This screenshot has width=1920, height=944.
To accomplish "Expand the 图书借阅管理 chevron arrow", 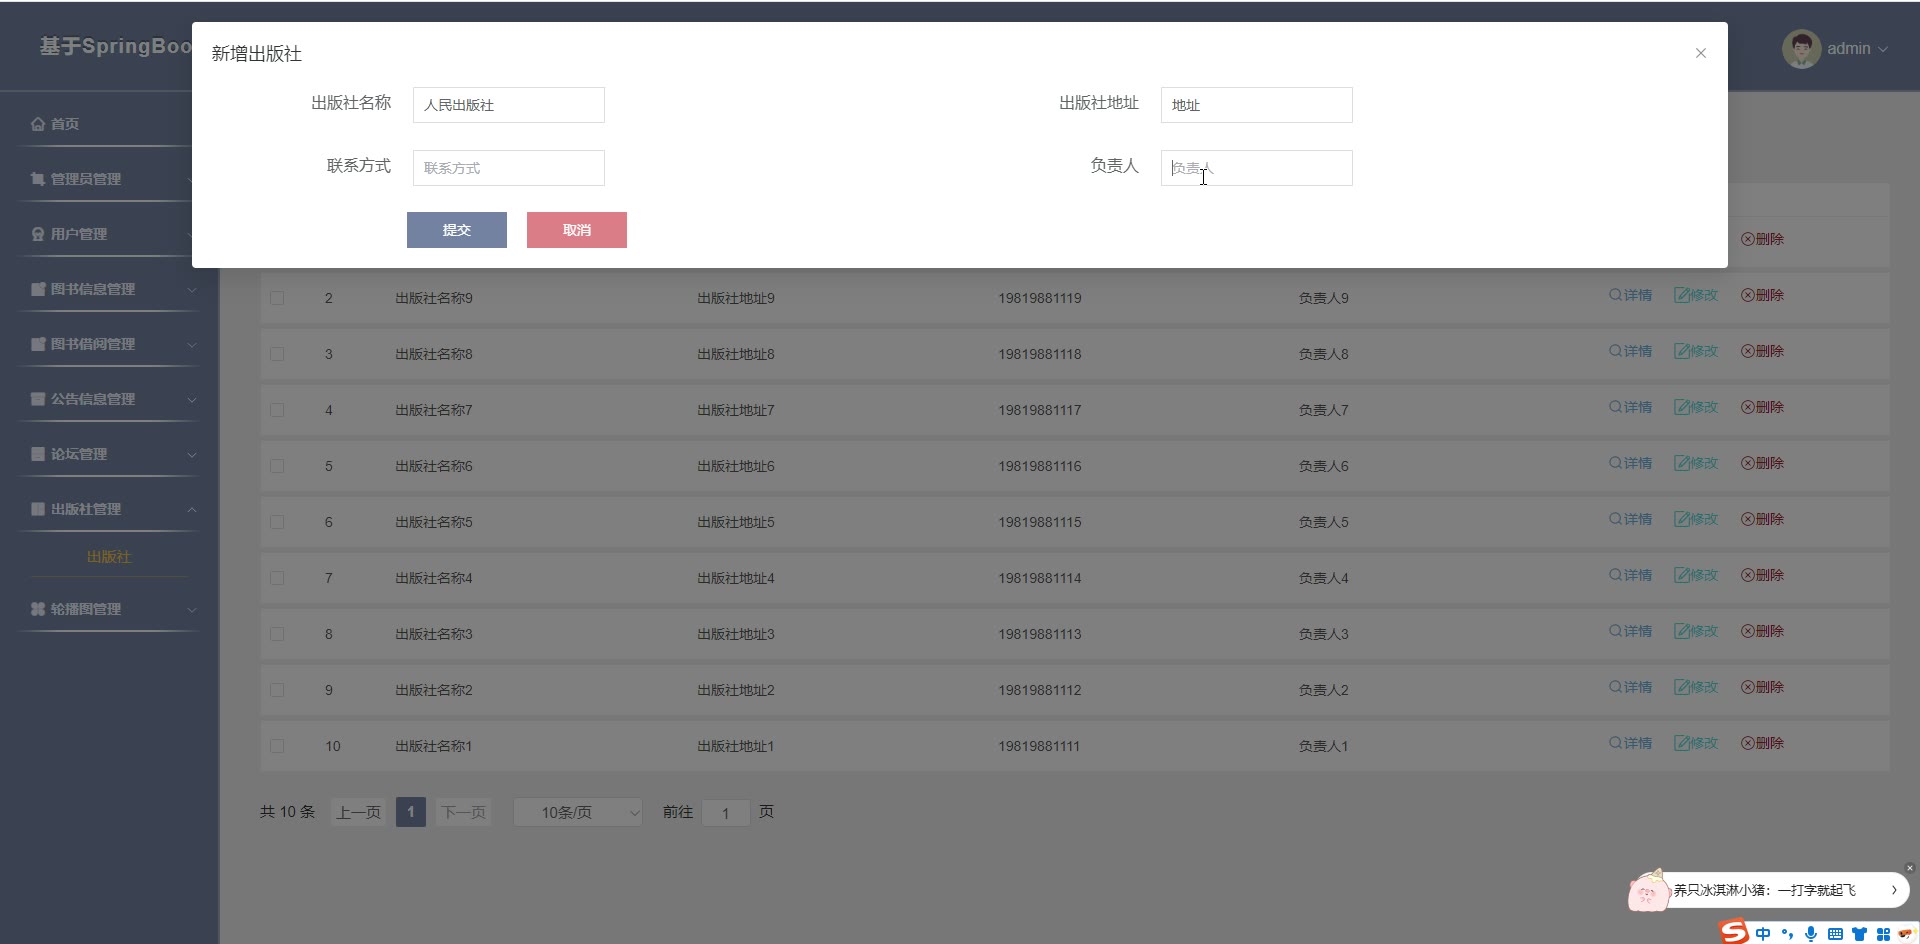I will click(x=192, y=345).
